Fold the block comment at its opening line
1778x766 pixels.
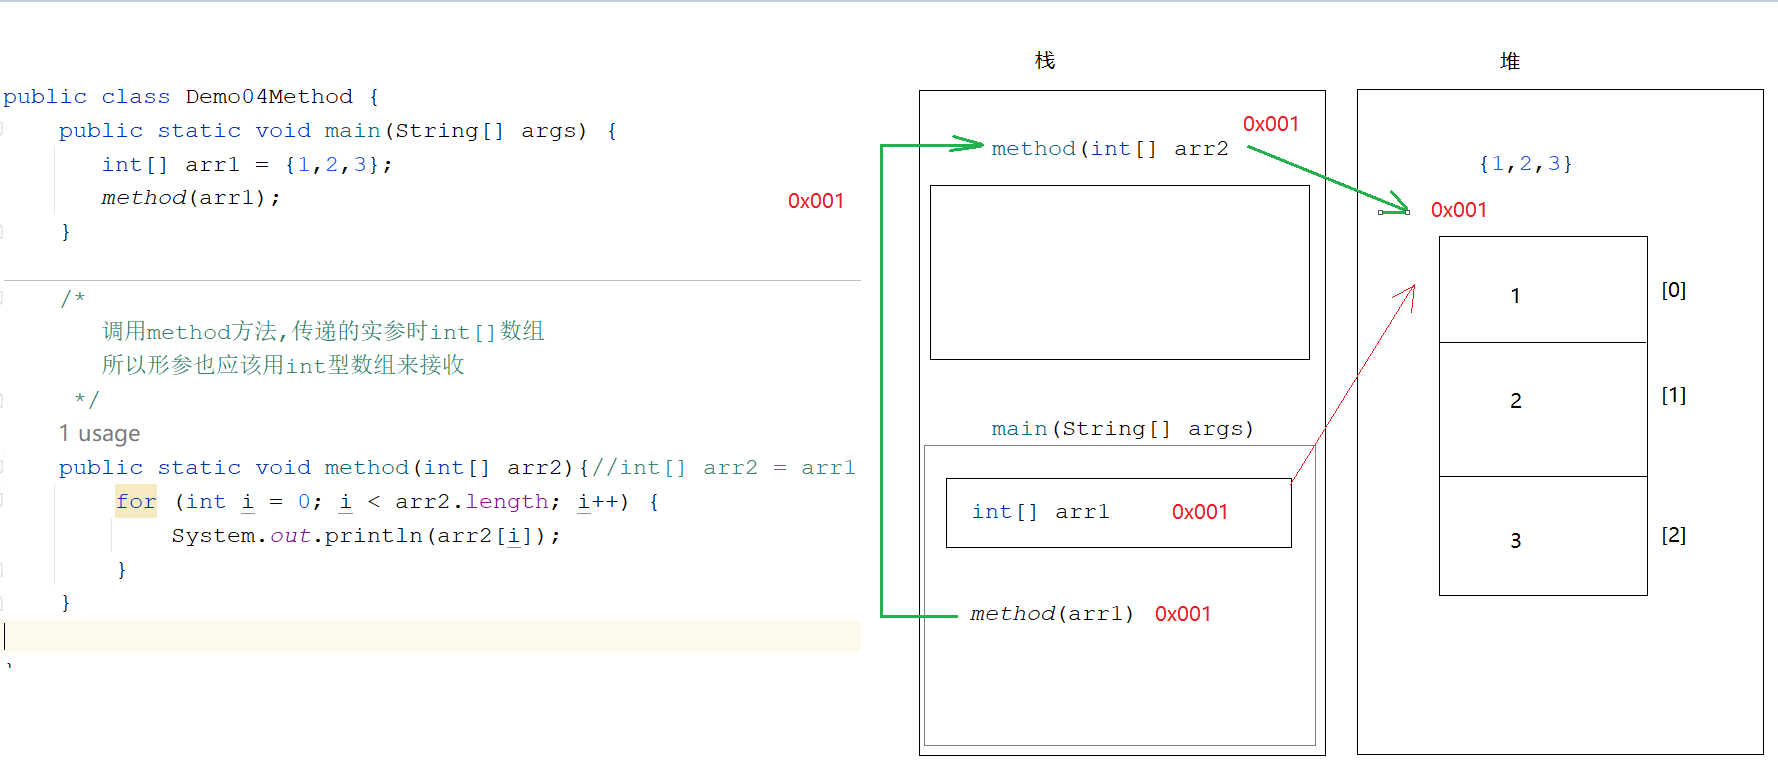[x=2, y=298]
